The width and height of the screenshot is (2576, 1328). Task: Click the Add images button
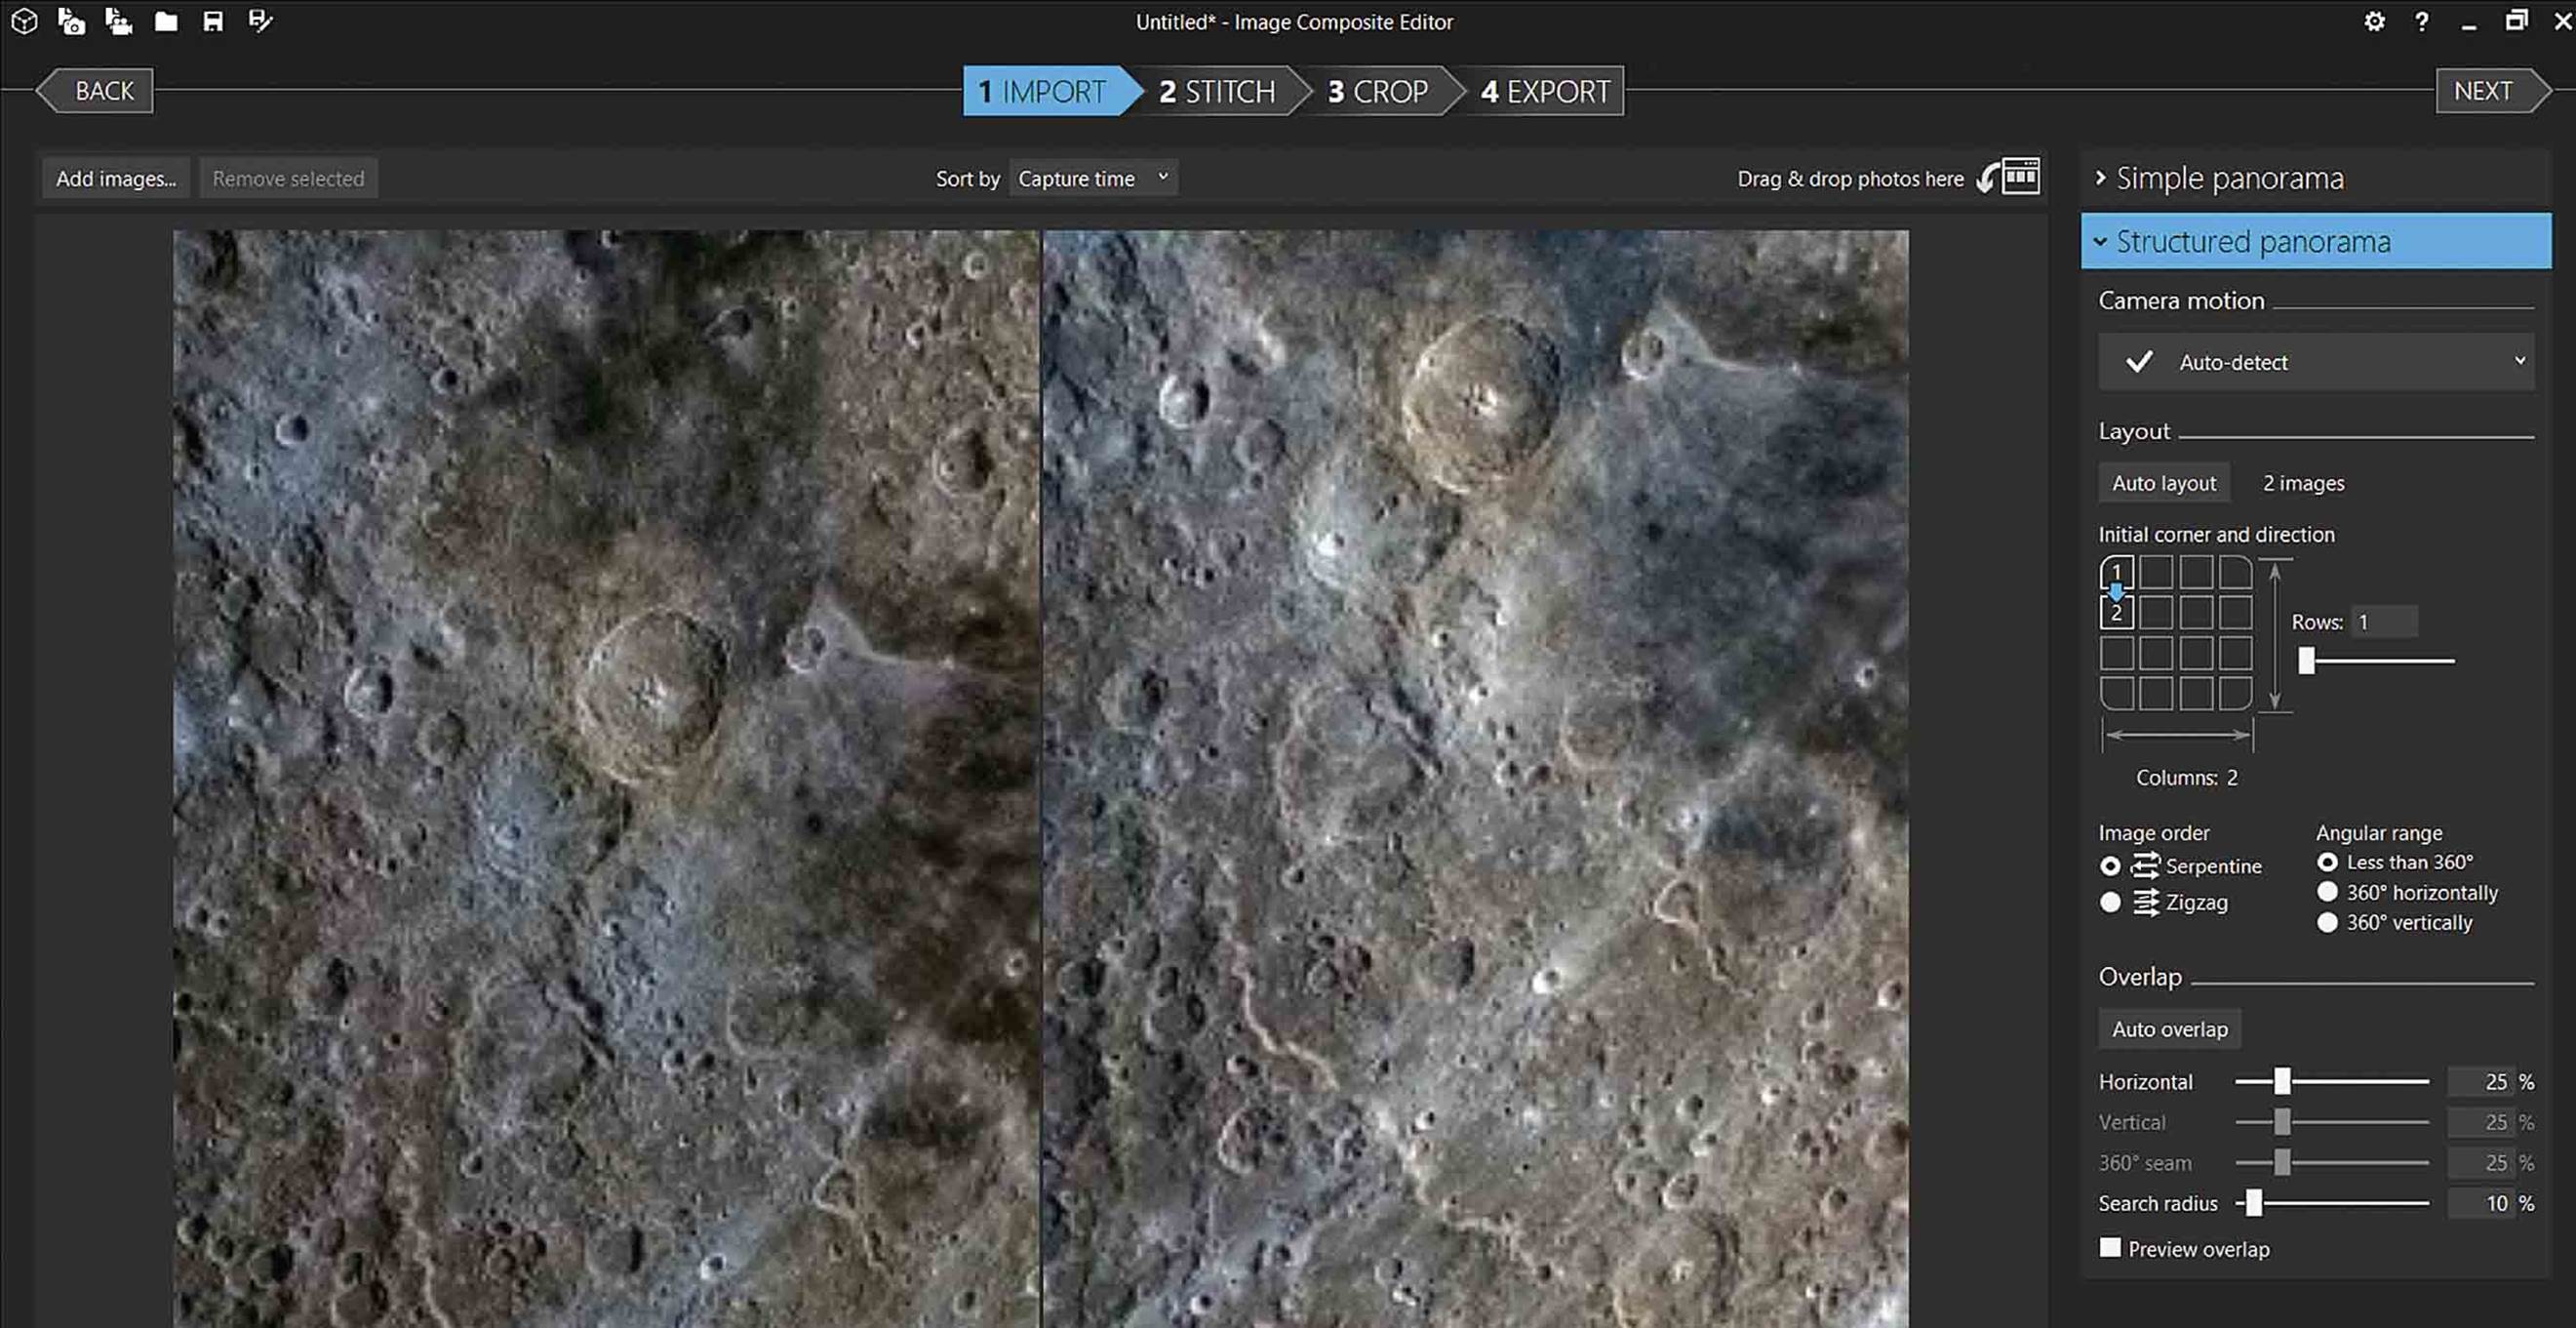(x=116, y=178)
